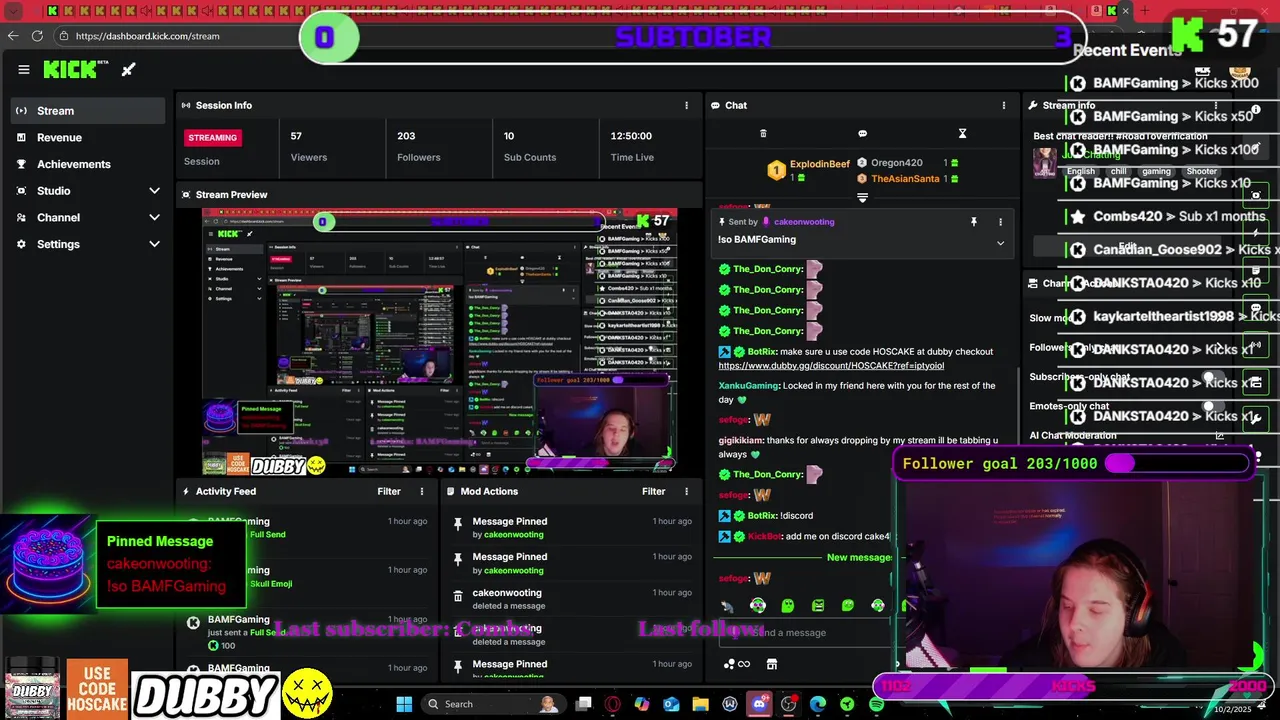1280x720 pixels.
Task: Click the browser address bar URL
Action: 147,36
